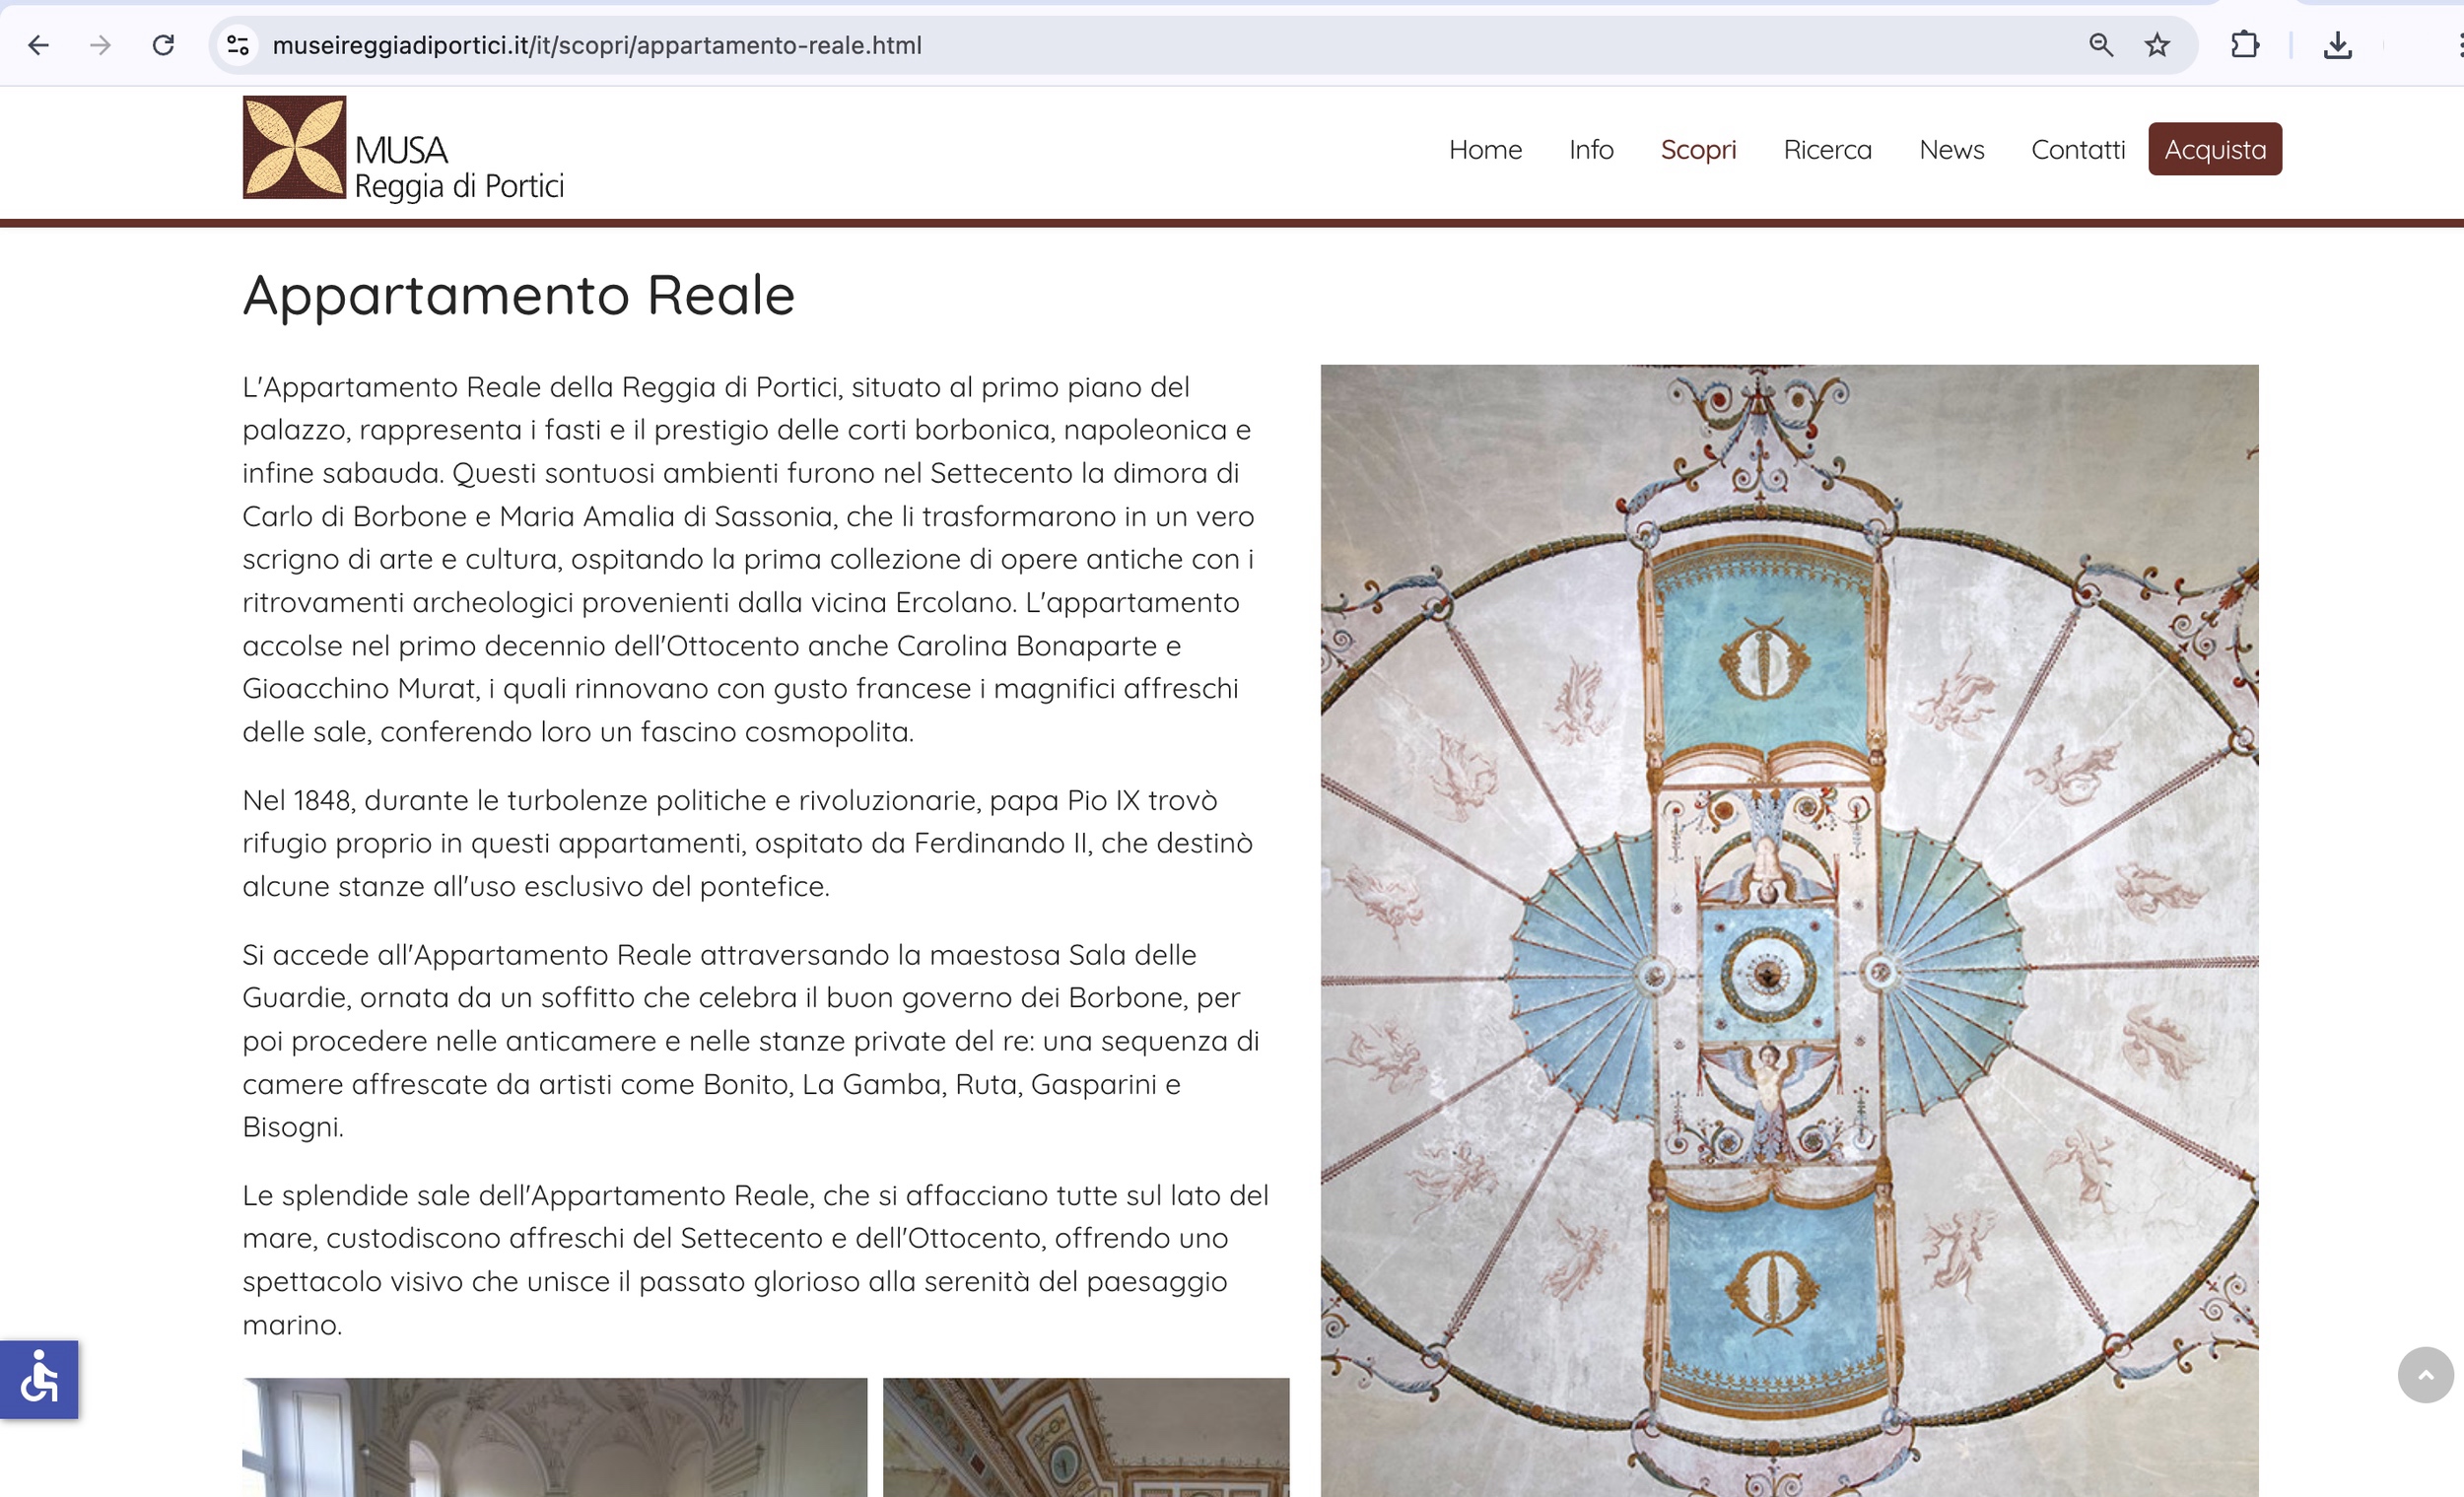Open the Ricerca menu item
This screenshot has height=1497, width=2464.
[x=1827, y=149]
